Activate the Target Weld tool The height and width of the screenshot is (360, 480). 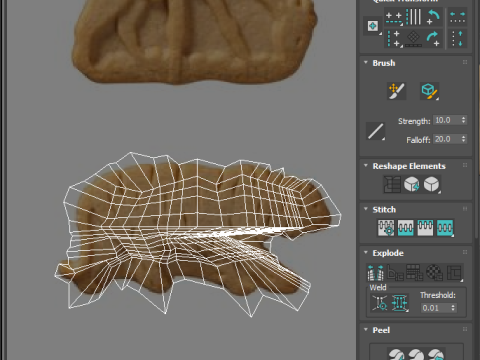click(380, 303)
